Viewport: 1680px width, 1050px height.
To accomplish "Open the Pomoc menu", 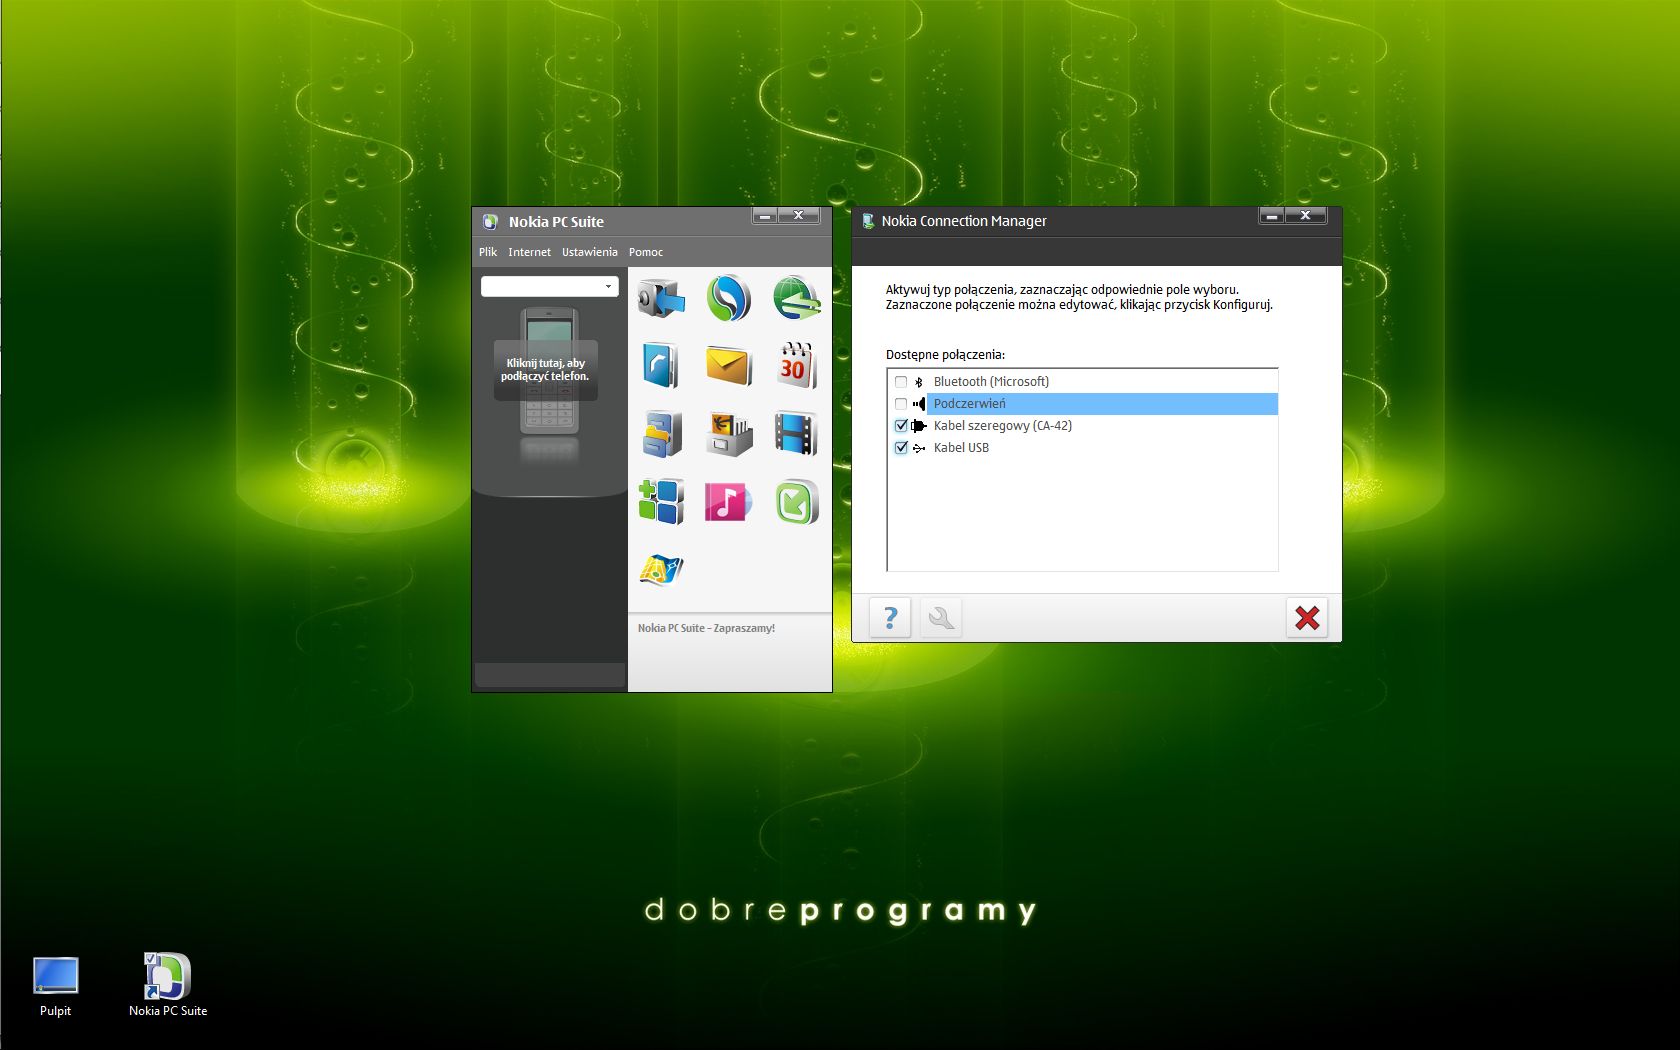I will (646, 252).
